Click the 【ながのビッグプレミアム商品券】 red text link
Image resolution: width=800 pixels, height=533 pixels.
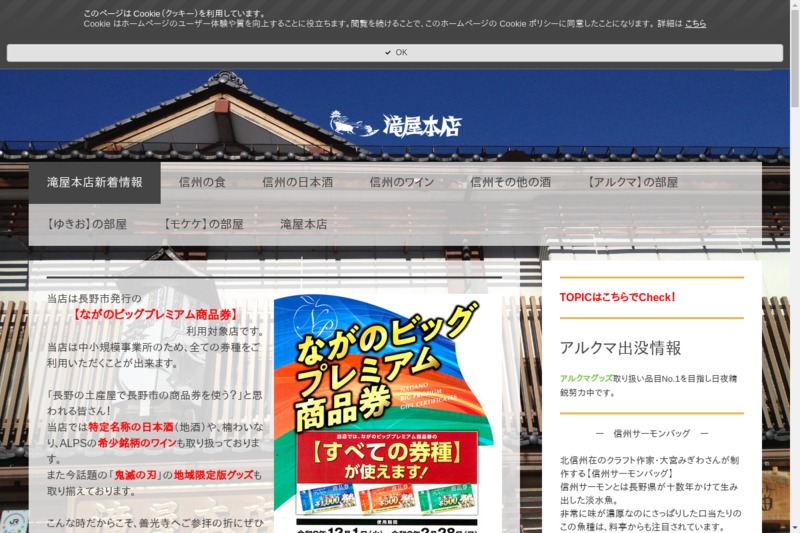[155, 314]
